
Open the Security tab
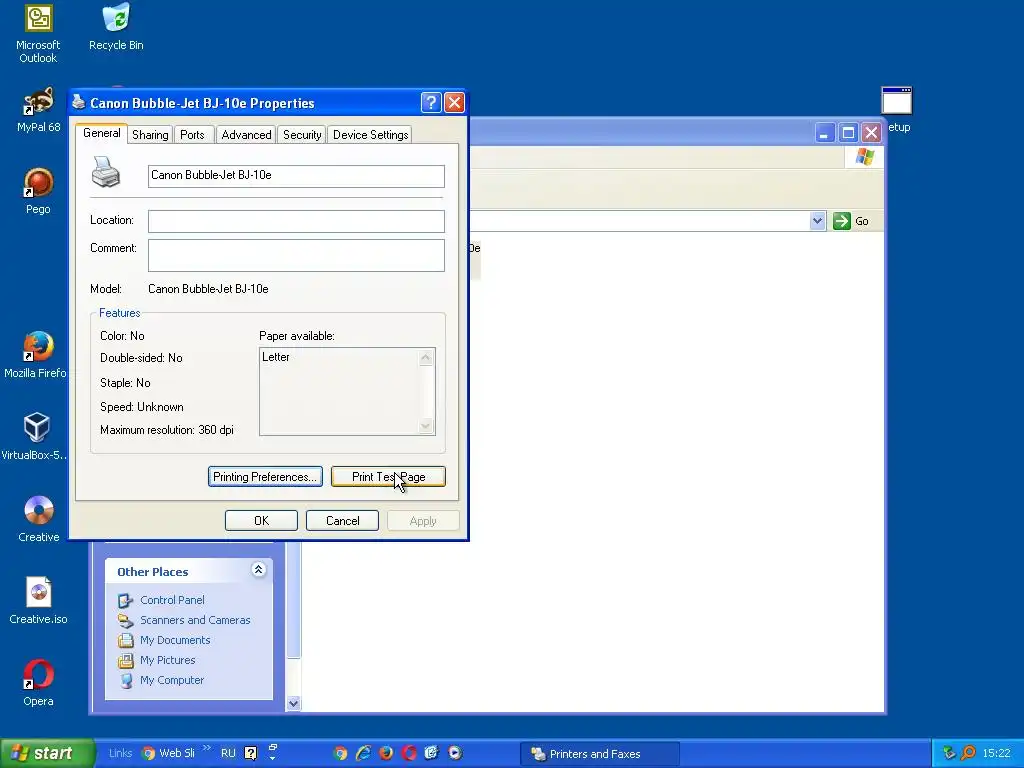302,135
